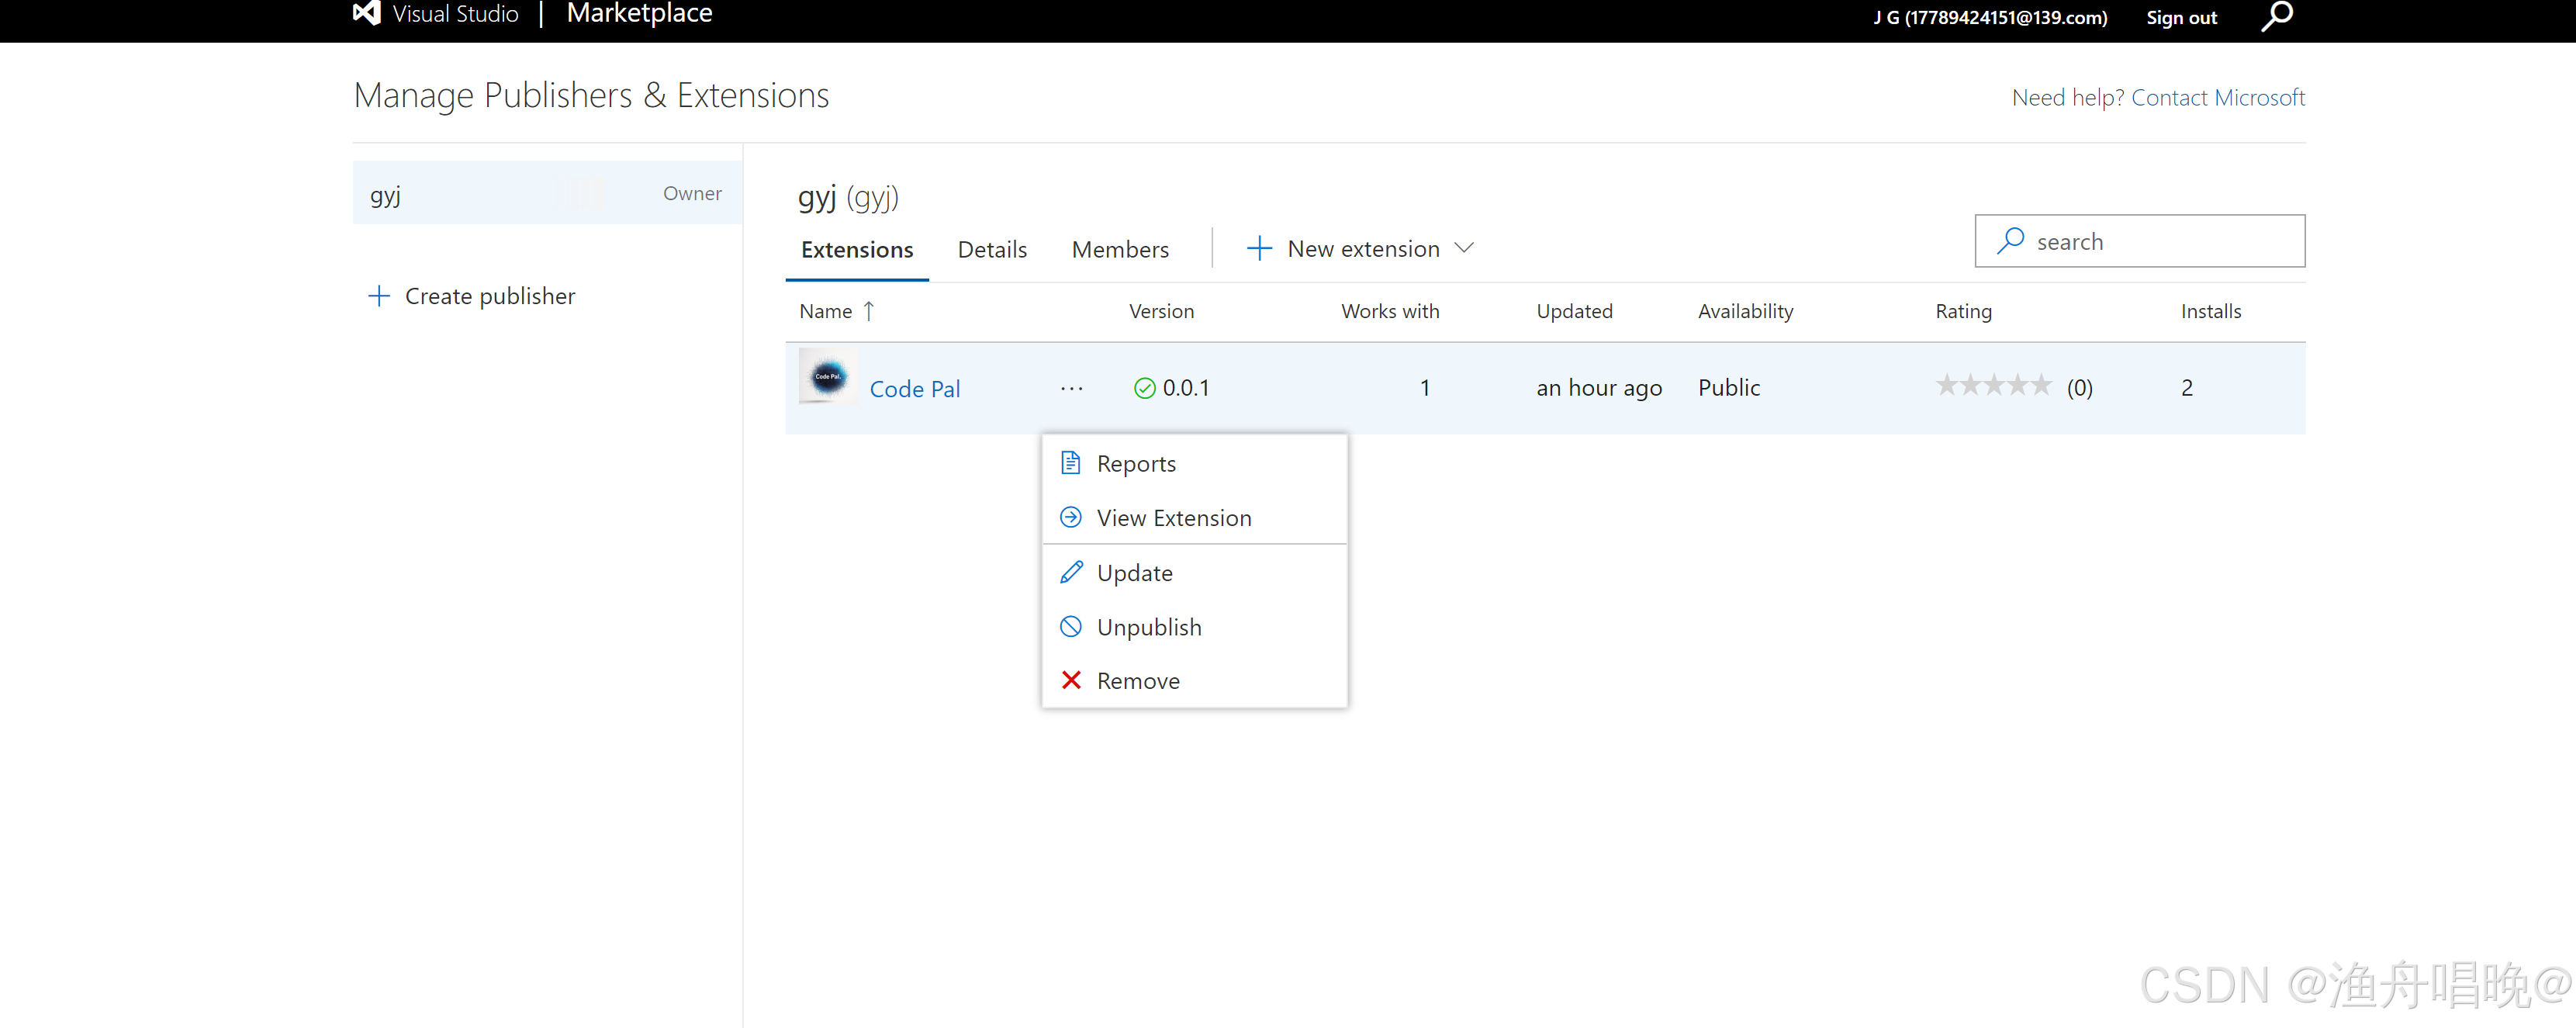Open the Code Pal extension link
The image size is (2576, 1028).
tap(914, 389)
